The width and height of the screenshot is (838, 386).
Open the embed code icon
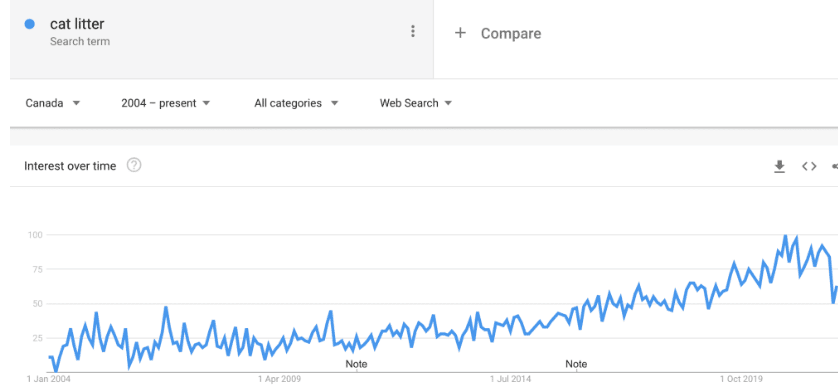809,166
